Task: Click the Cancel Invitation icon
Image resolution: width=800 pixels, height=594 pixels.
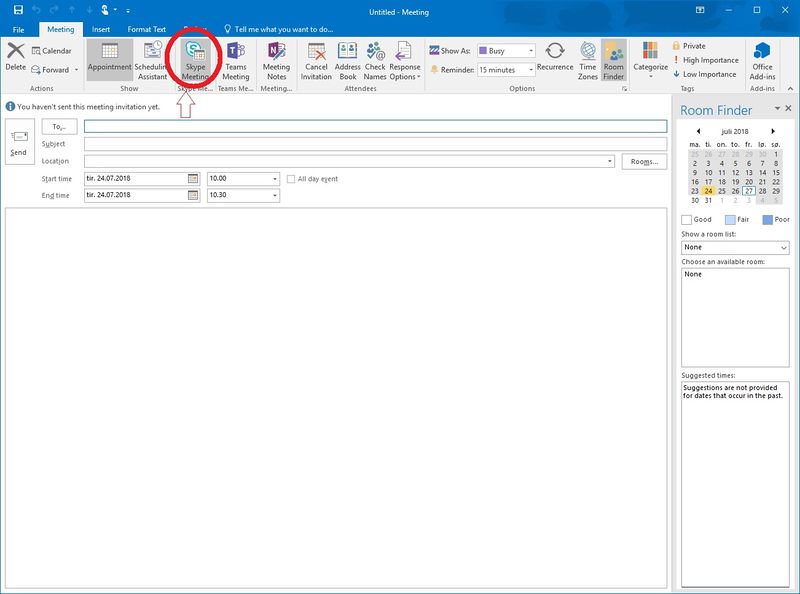Action: 316,59
